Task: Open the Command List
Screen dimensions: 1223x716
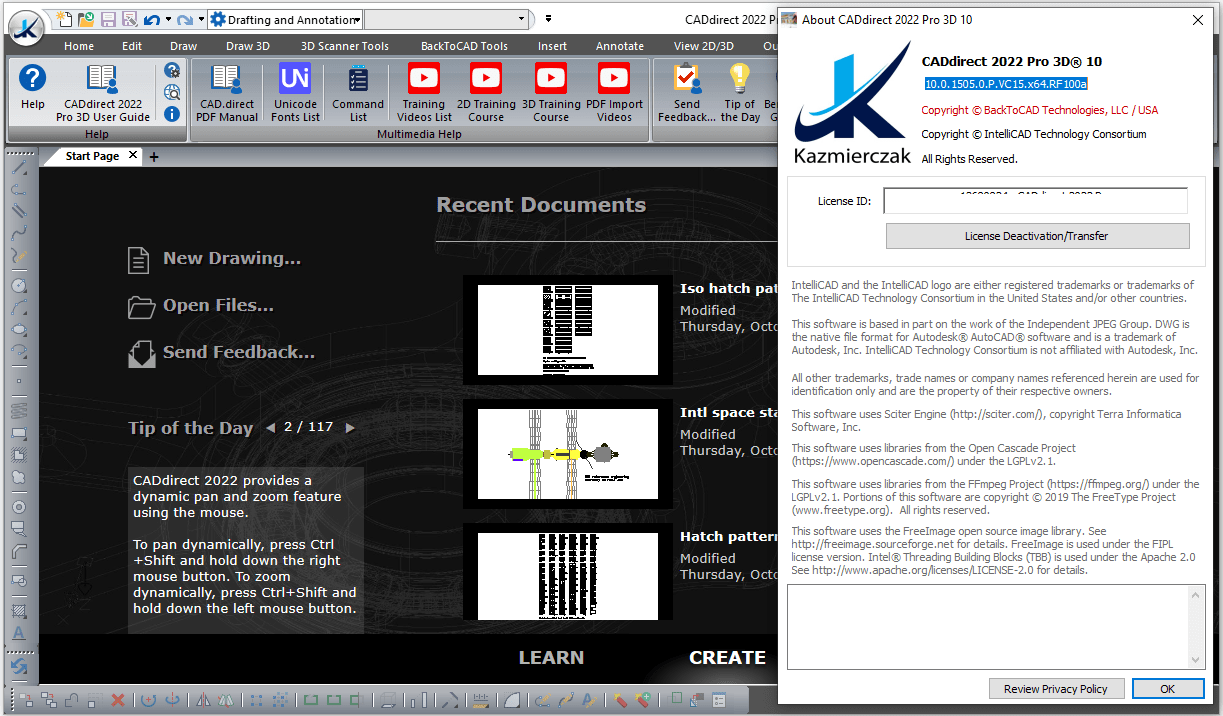Action: [x=358, y=93]
